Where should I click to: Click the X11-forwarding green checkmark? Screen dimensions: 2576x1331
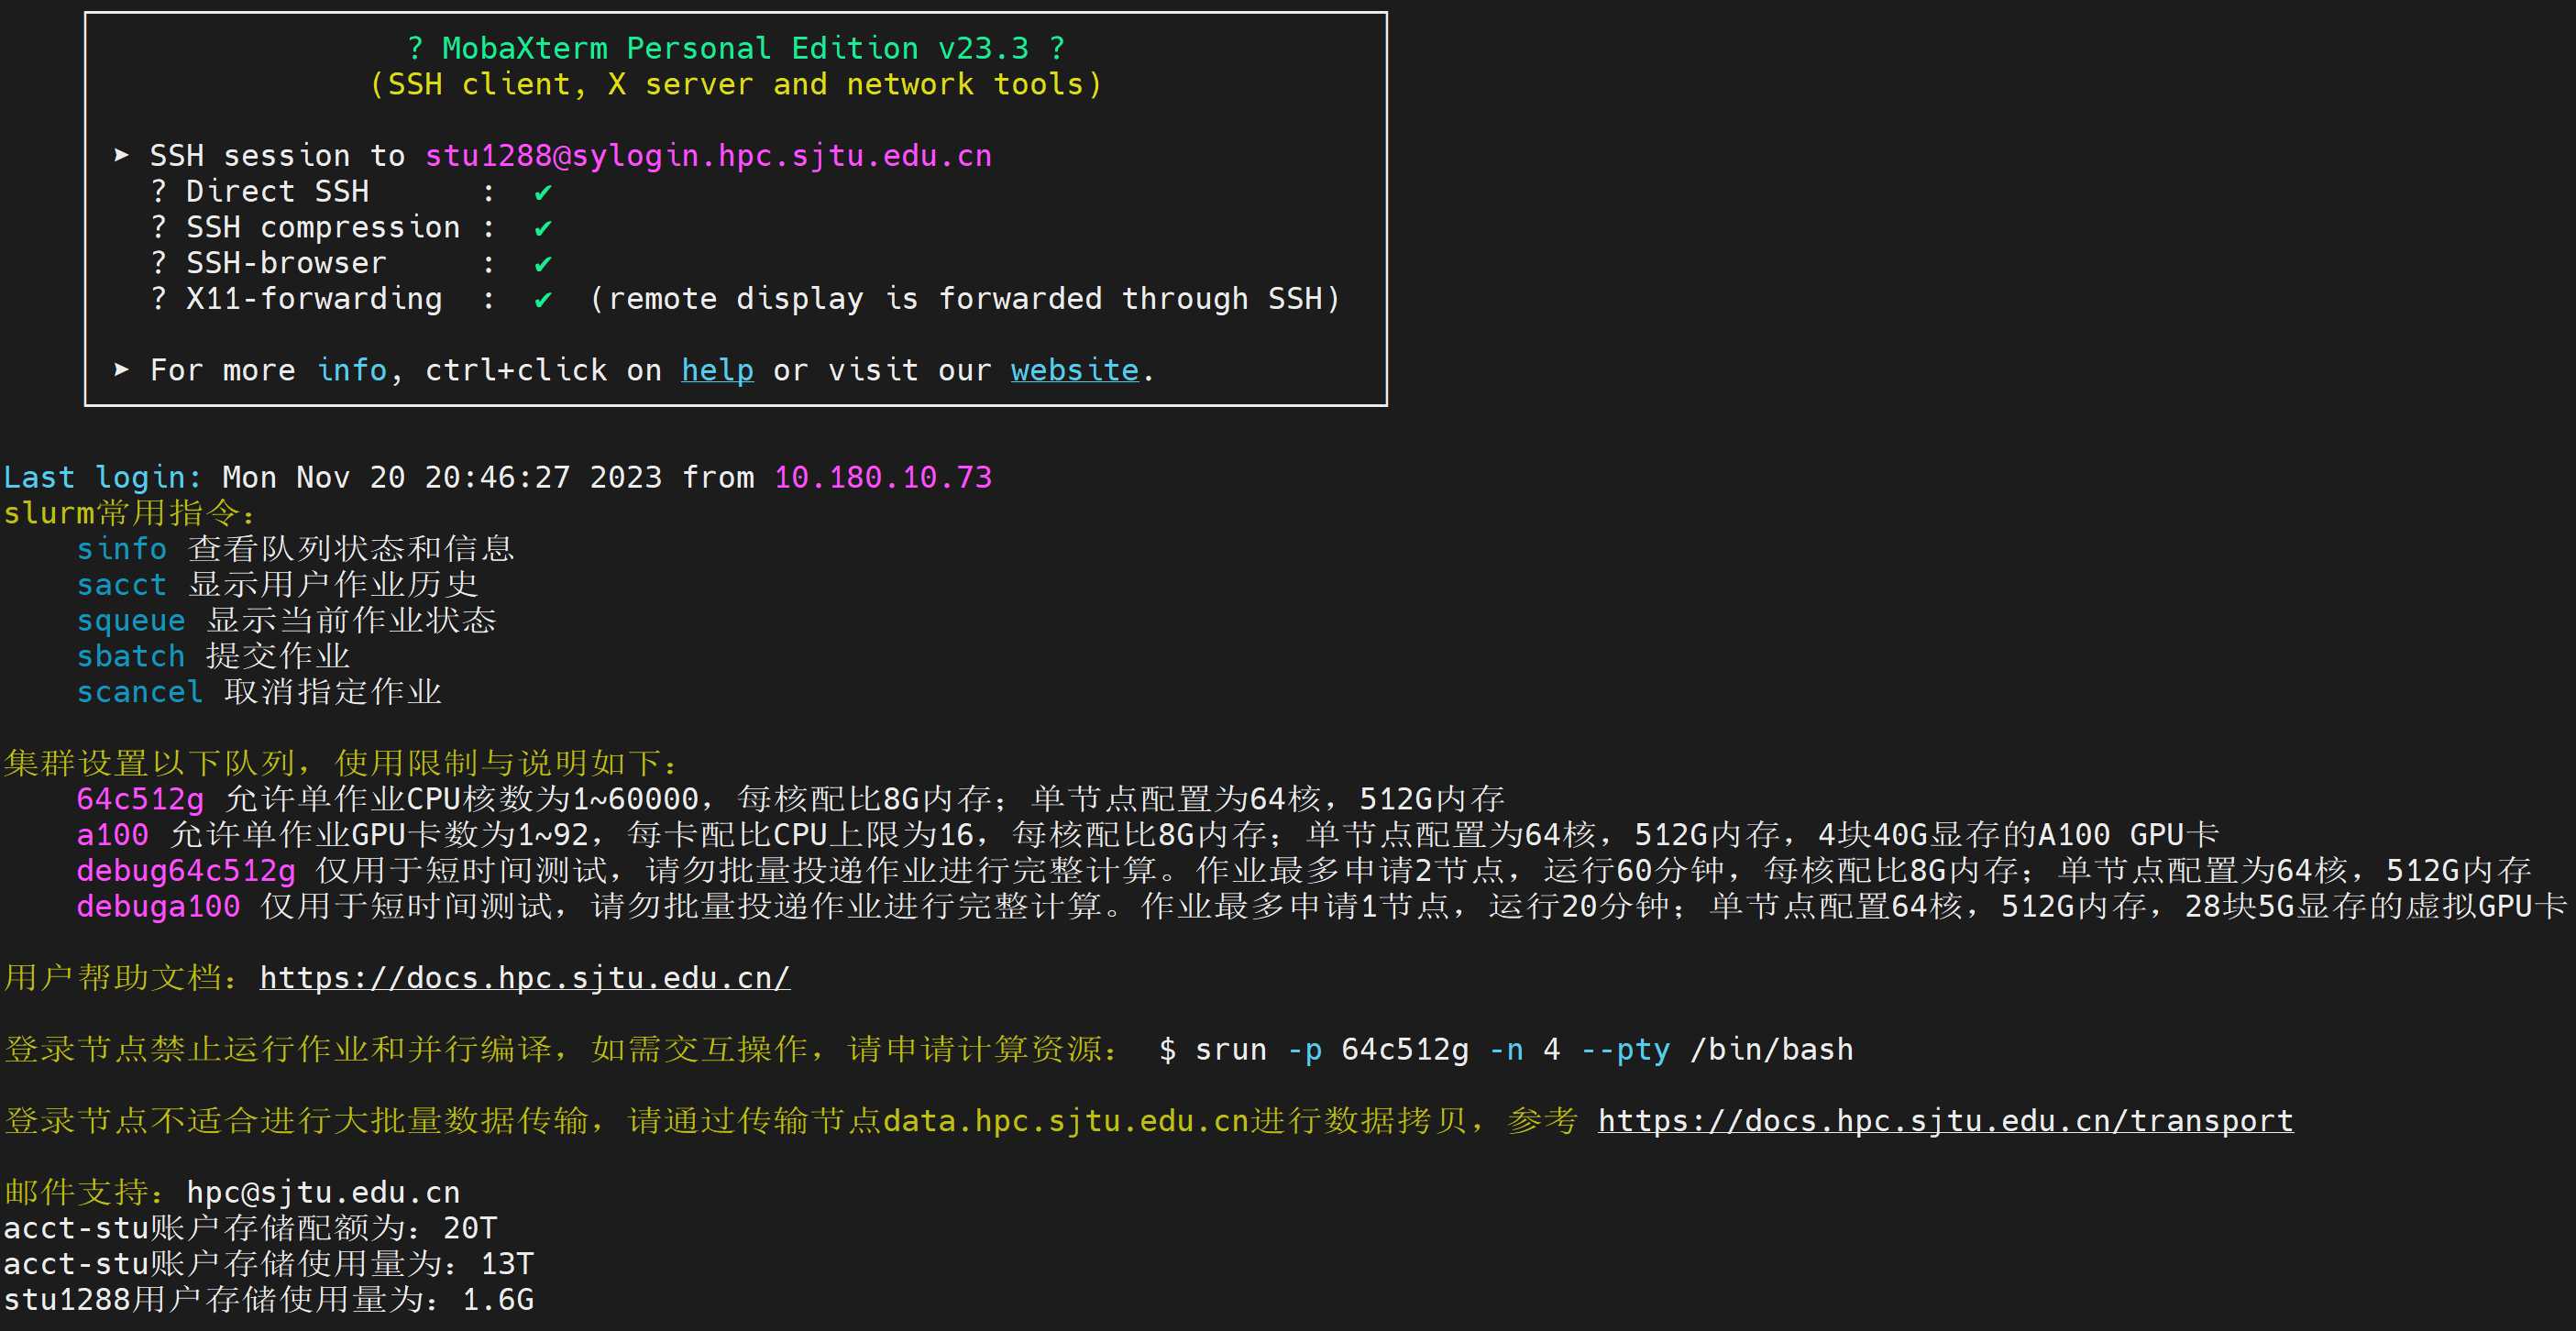[543, 299]
